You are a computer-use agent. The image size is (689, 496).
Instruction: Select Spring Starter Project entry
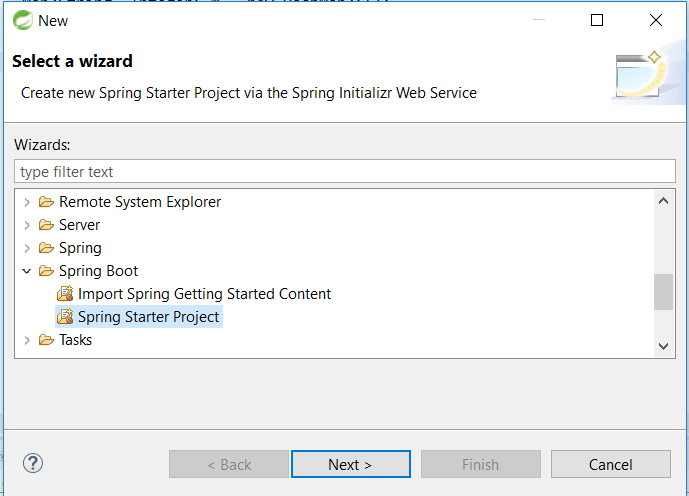click(x=149, y=317)
